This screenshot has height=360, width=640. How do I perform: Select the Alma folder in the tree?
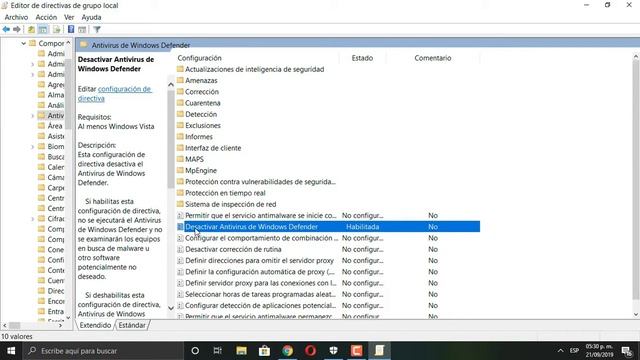point(51,95)
